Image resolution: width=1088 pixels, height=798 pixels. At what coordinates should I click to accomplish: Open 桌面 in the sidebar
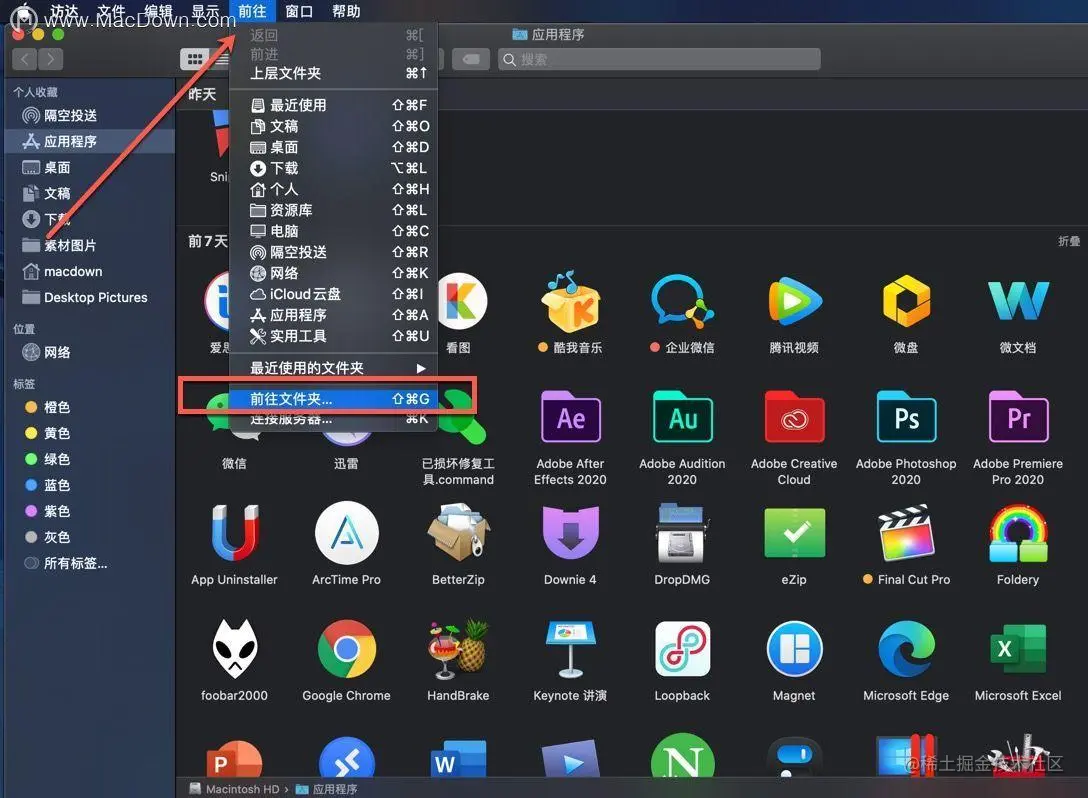89,167
